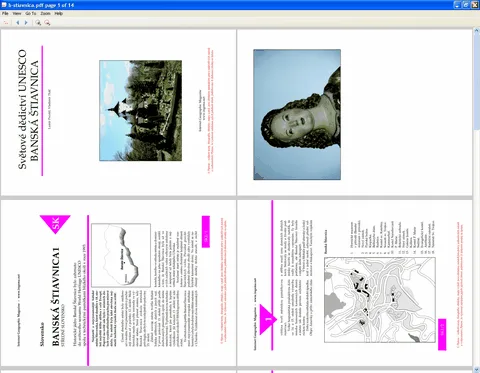Click the PDF document icon in title bar
Screen dimensions: 480x373
coord(4,5)
